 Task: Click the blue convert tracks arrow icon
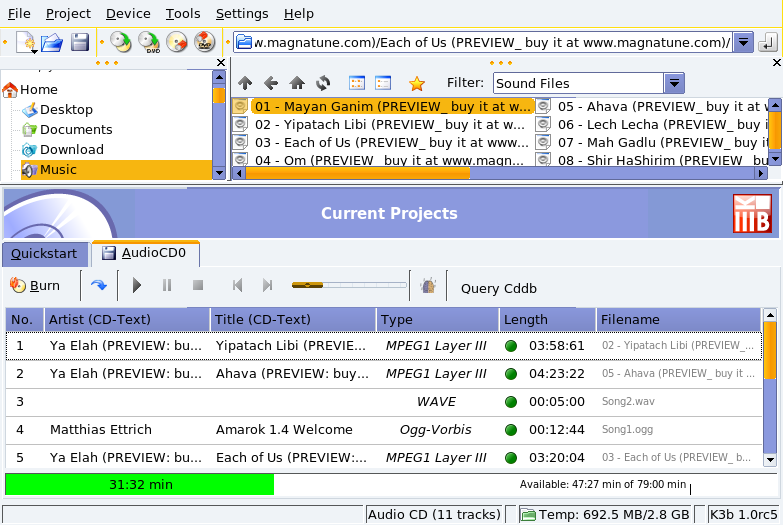[99, 285]
